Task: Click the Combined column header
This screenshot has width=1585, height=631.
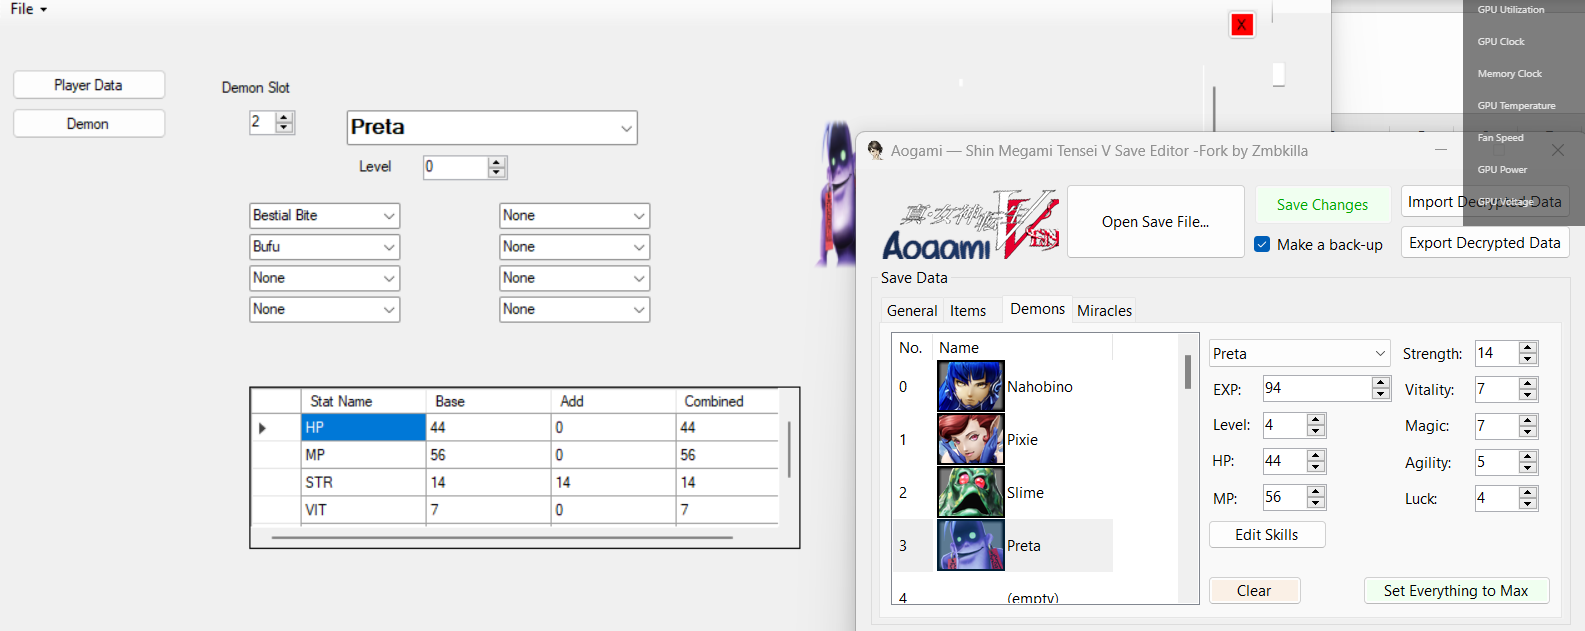Action: tap(727, 401)
